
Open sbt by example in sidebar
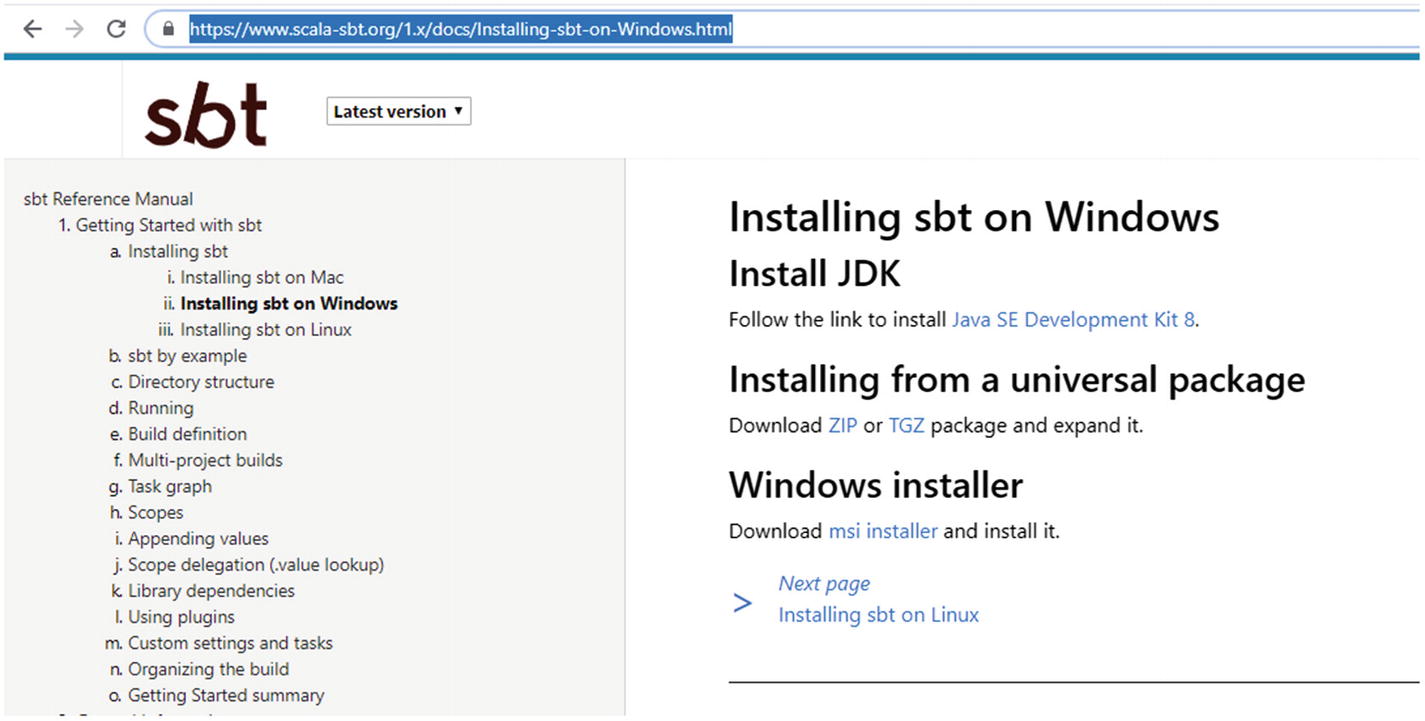(187, 356)
